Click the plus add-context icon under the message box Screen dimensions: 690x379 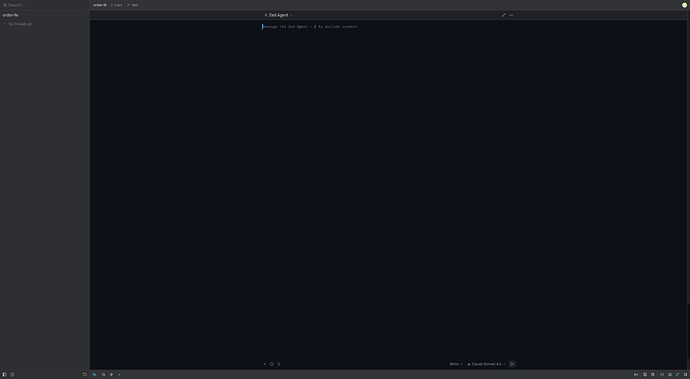point(264,364)
